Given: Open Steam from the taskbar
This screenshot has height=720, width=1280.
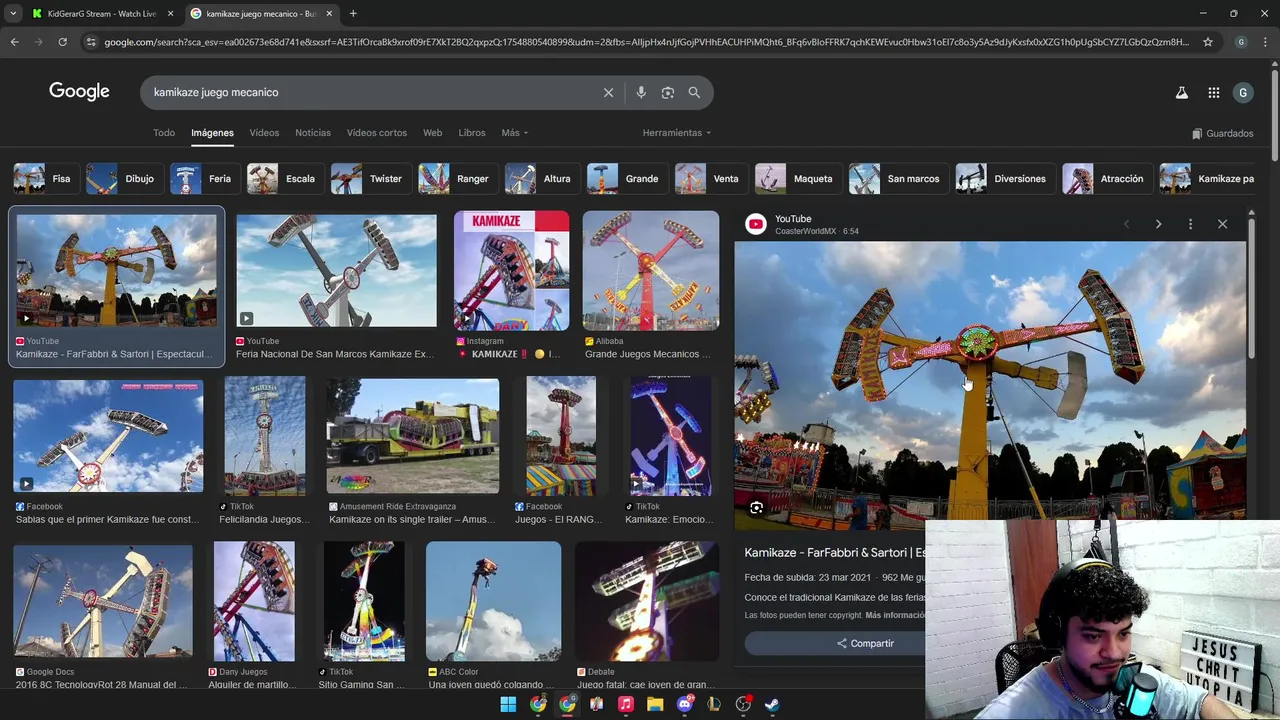Looking at the screenshot, I should click(773, 704).
